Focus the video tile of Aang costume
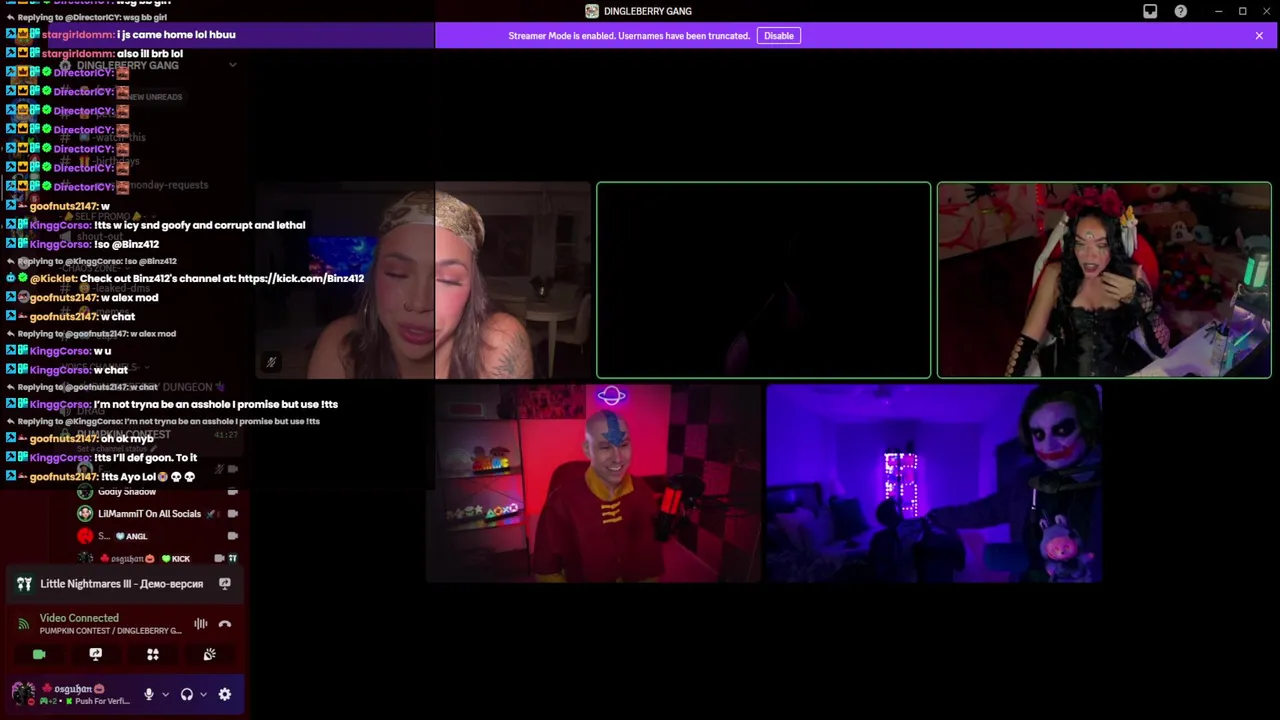The height and width of the screenshot is (720, 1280). (594, 483)
